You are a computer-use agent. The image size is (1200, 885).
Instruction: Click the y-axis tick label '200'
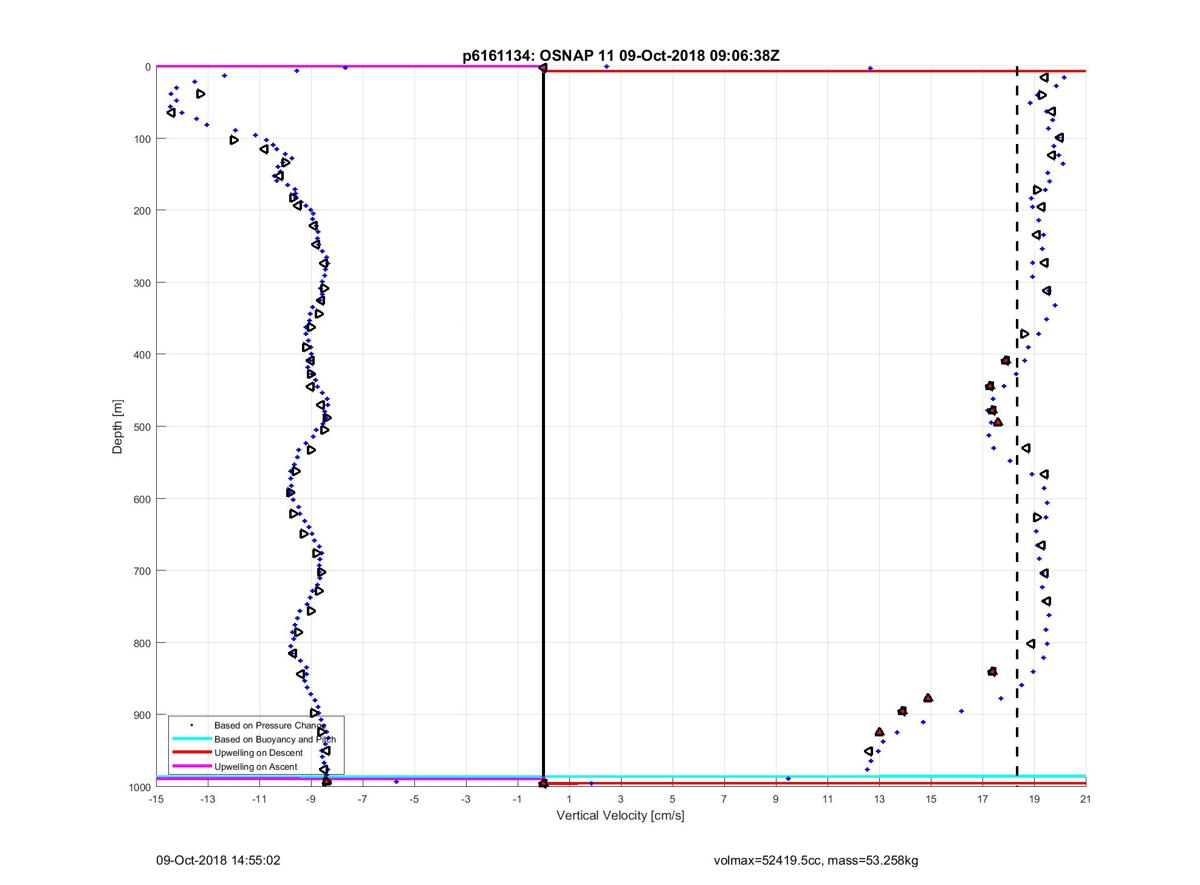[141, 211]
